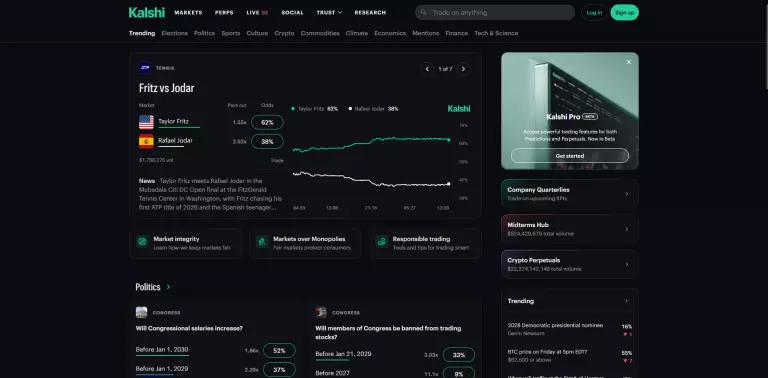Click the search magnifier icon
Viewport: 768px width, 378px height.
[424, 13]
